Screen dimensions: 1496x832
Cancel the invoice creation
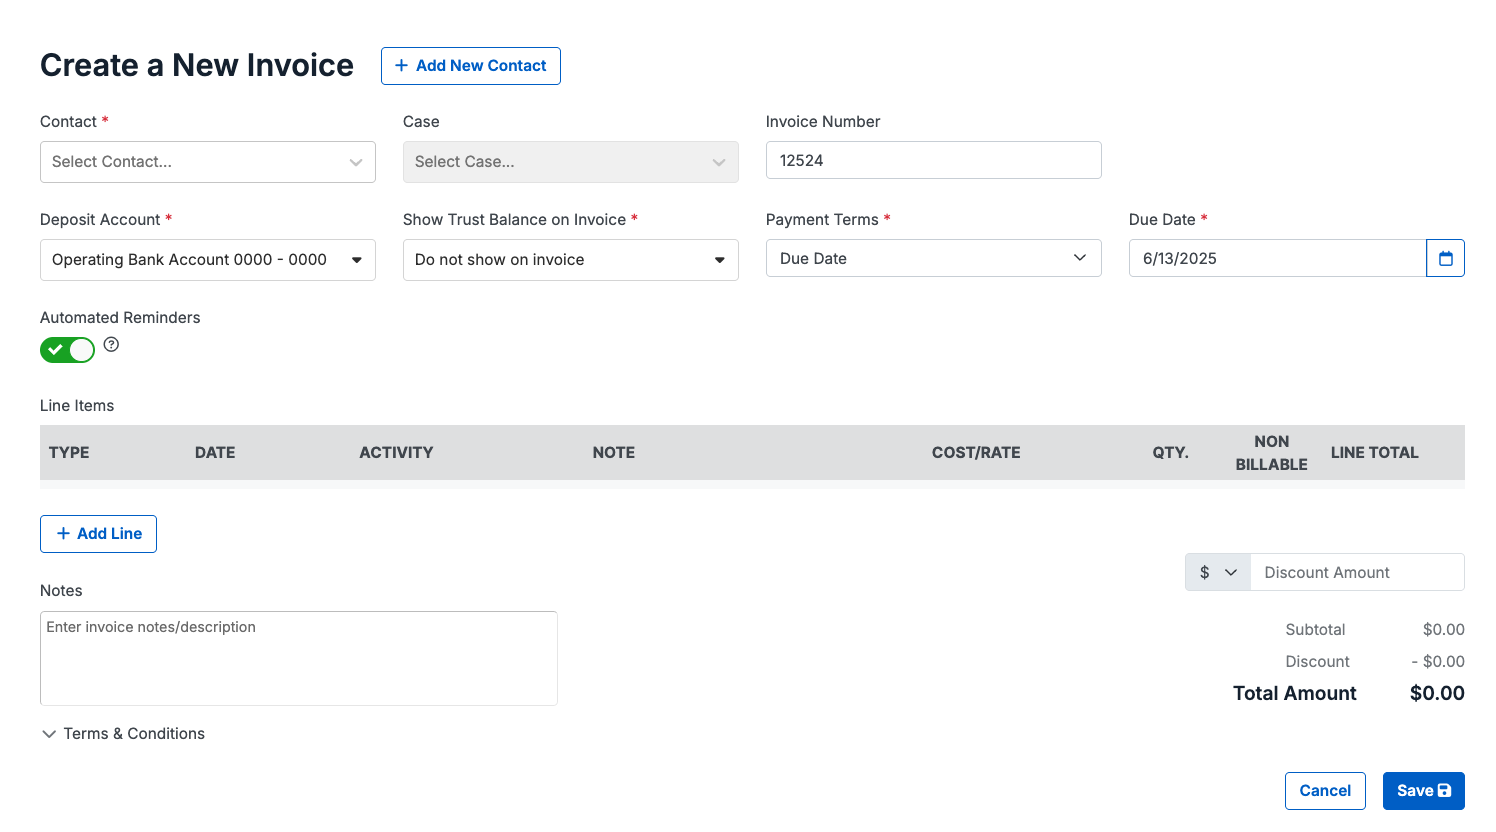click(1325, 790)
